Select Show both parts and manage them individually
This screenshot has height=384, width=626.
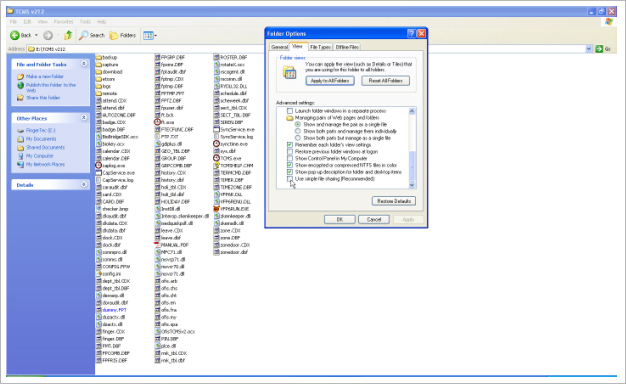[x=297, y=131]
